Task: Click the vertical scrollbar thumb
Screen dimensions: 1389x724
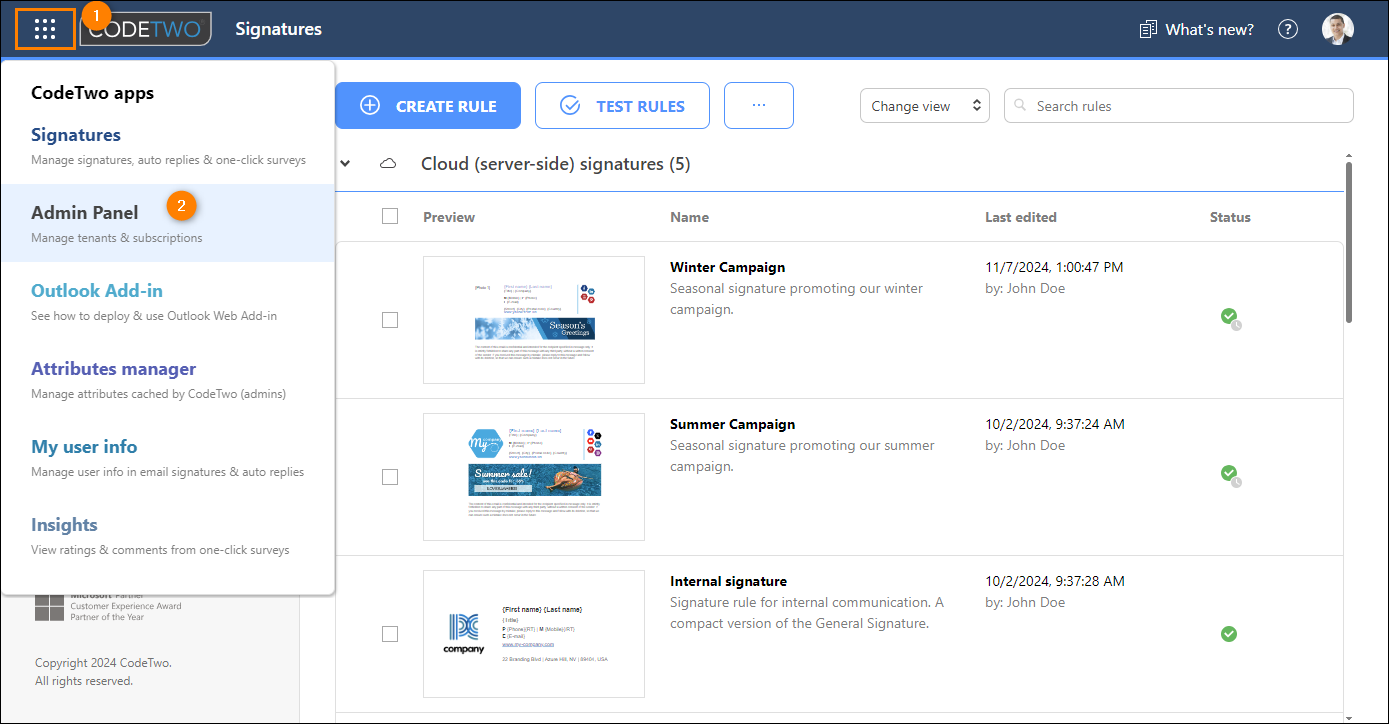Action: (x=1349, y=242)
